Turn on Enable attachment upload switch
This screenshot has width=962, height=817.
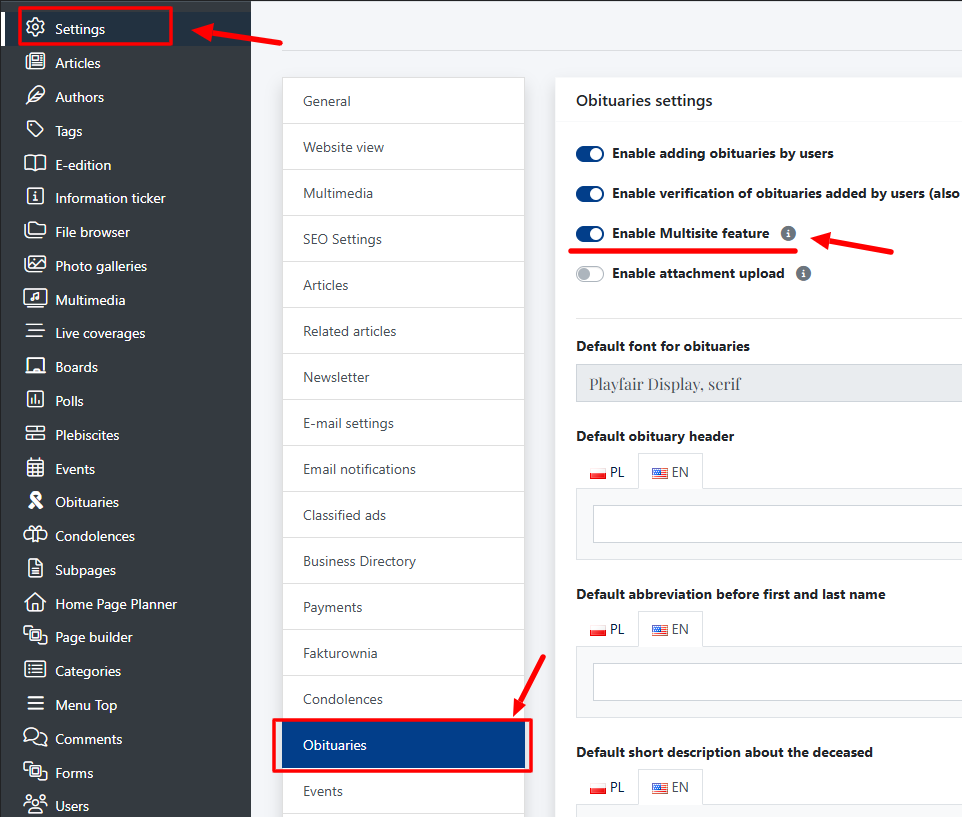pyautogui.click(x=590, y=274)
